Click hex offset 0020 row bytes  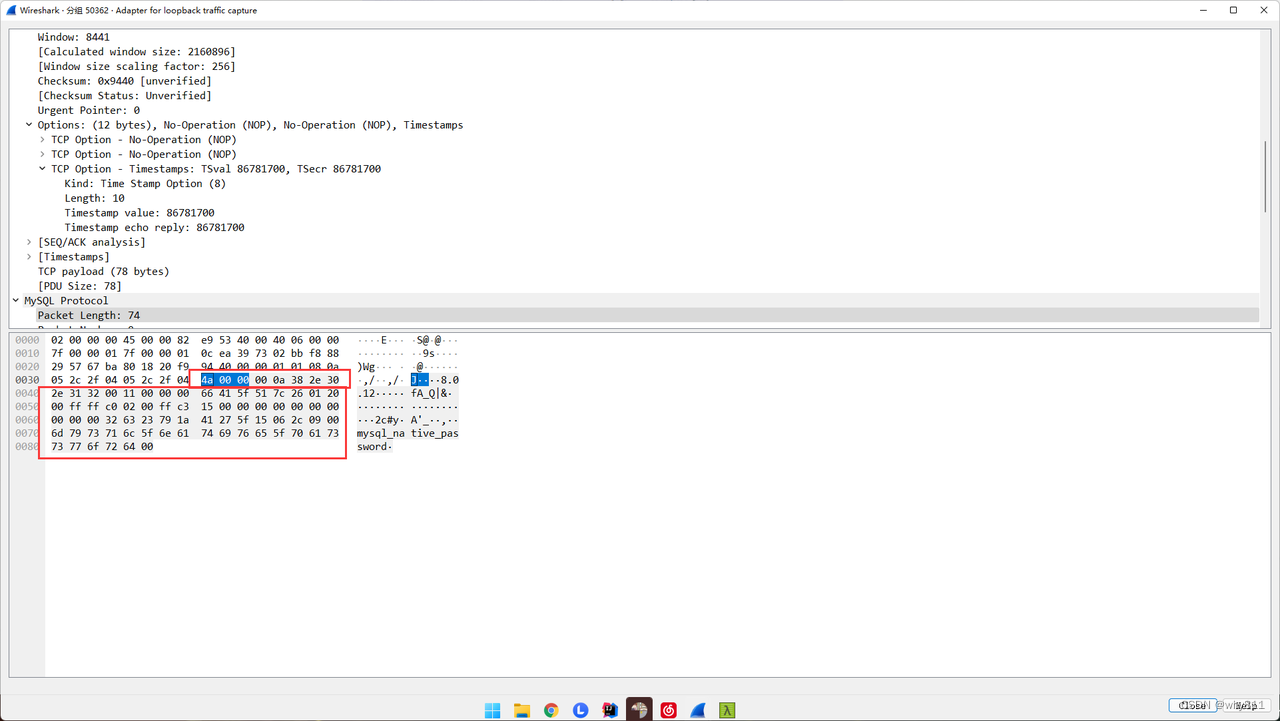coord(195,367)
